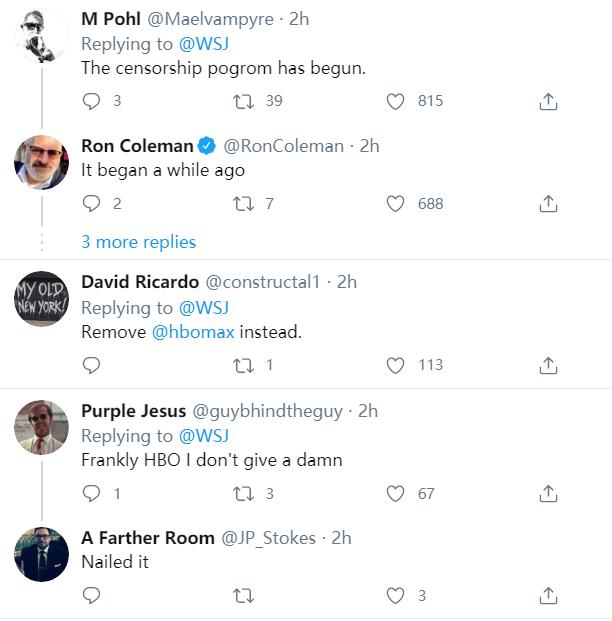Viewport: 612px width, 621px height.
Task: Like M Pohl's tweet with 815 likes
Action: click(396, 101)
